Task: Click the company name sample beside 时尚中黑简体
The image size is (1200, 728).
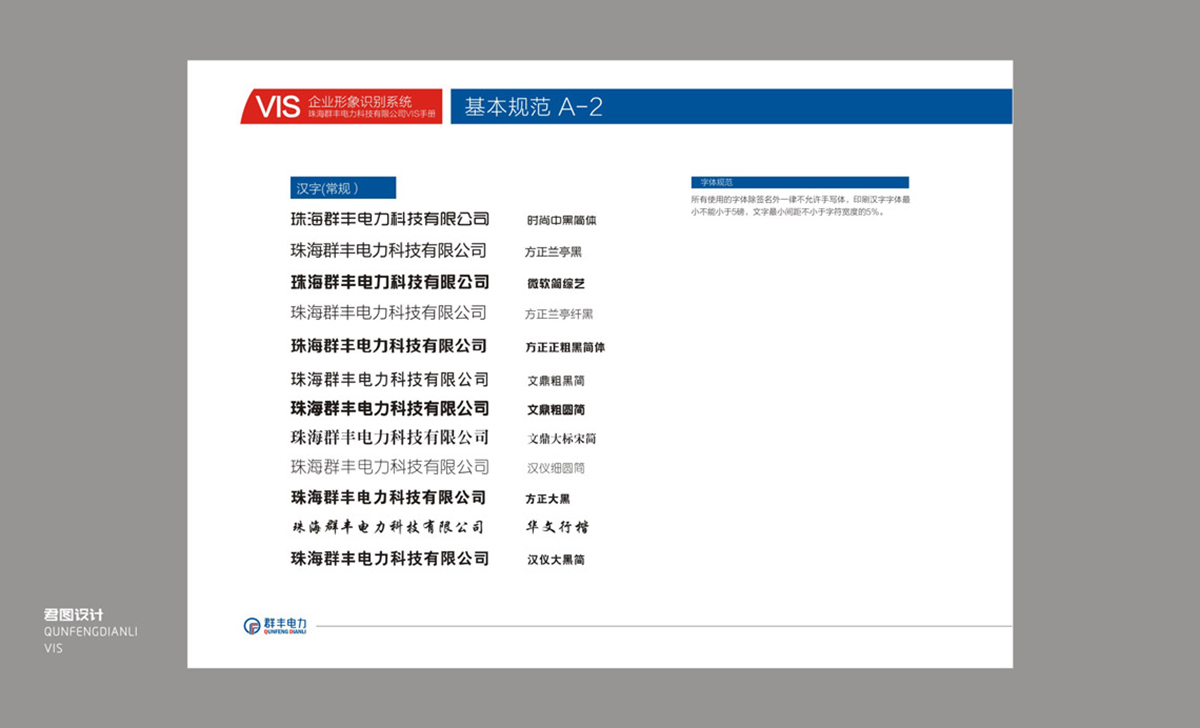Action: pyautogui.click(x=390, y=219)
